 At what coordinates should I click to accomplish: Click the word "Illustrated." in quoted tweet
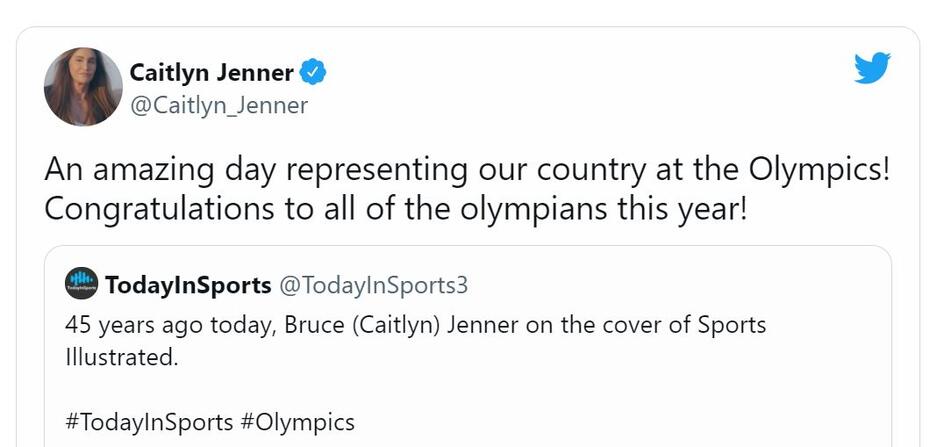[x=121, y=355]
